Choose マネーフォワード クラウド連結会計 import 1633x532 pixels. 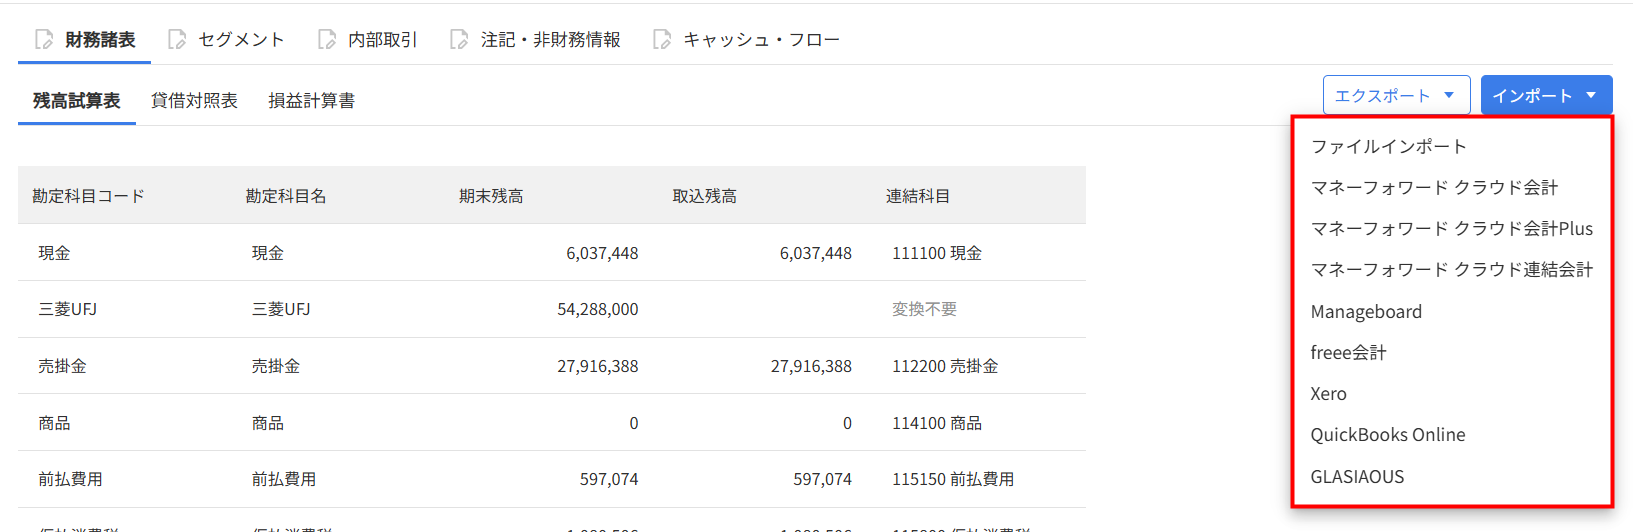click(x=1451, y=270)
